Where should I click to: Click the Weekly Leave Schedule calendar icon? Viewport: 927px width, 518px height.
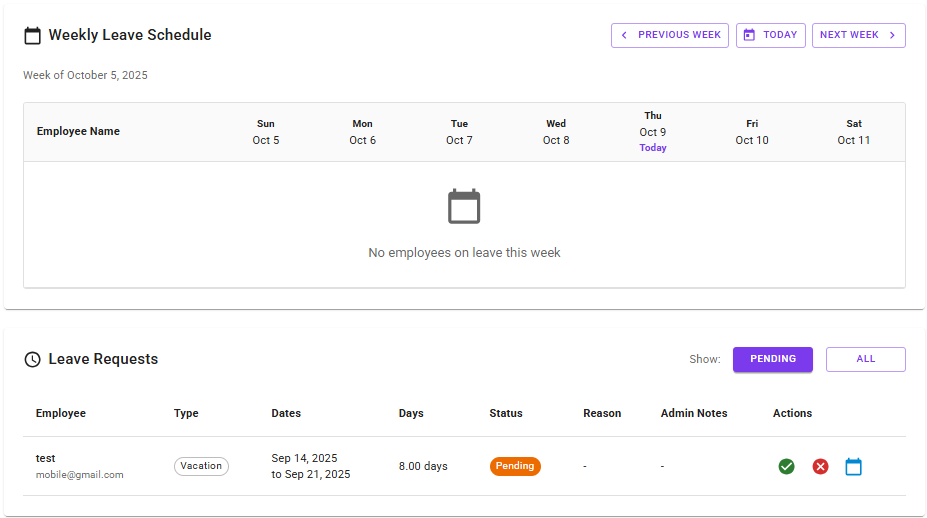(32, 35)
